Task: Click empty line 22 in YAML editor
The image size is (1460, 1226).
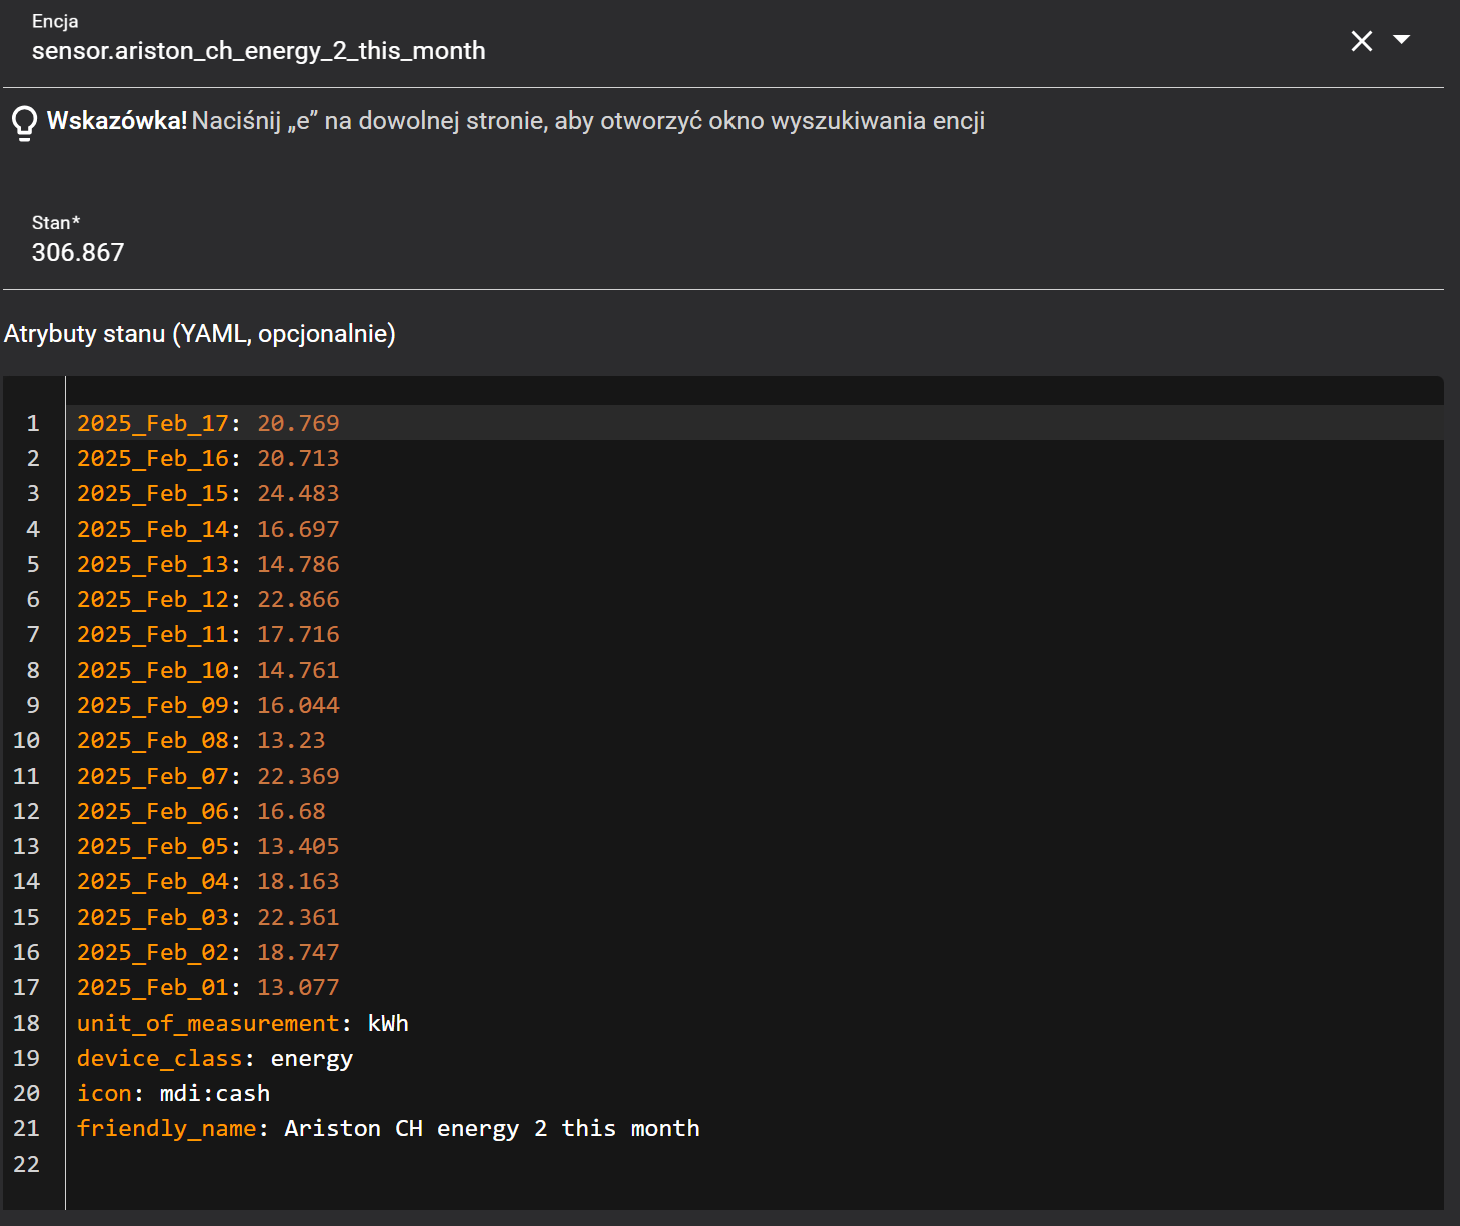Action: coord(400,1165)
